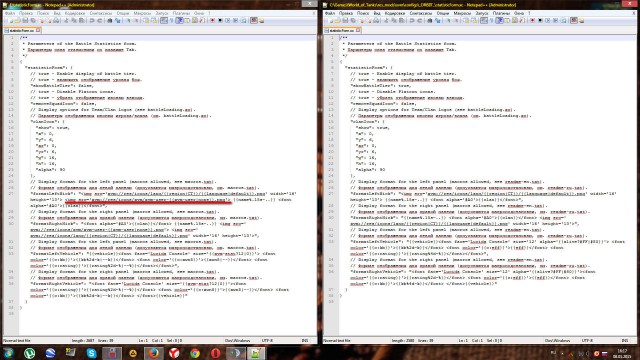The height and width of the screenshot is (360, 640).
Task: Click Print icon in left Notepad++ toolbar
Action: (x=56, y=20)
